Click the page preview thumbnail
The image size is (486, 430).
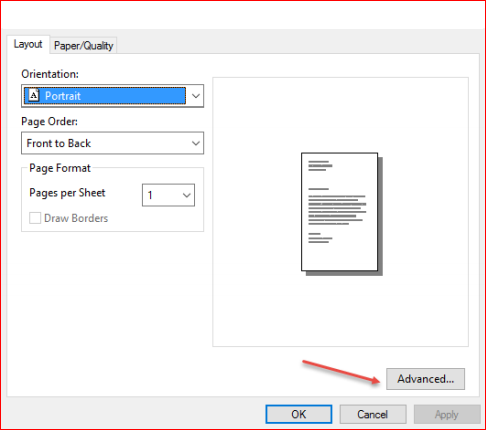pos(342,214)
